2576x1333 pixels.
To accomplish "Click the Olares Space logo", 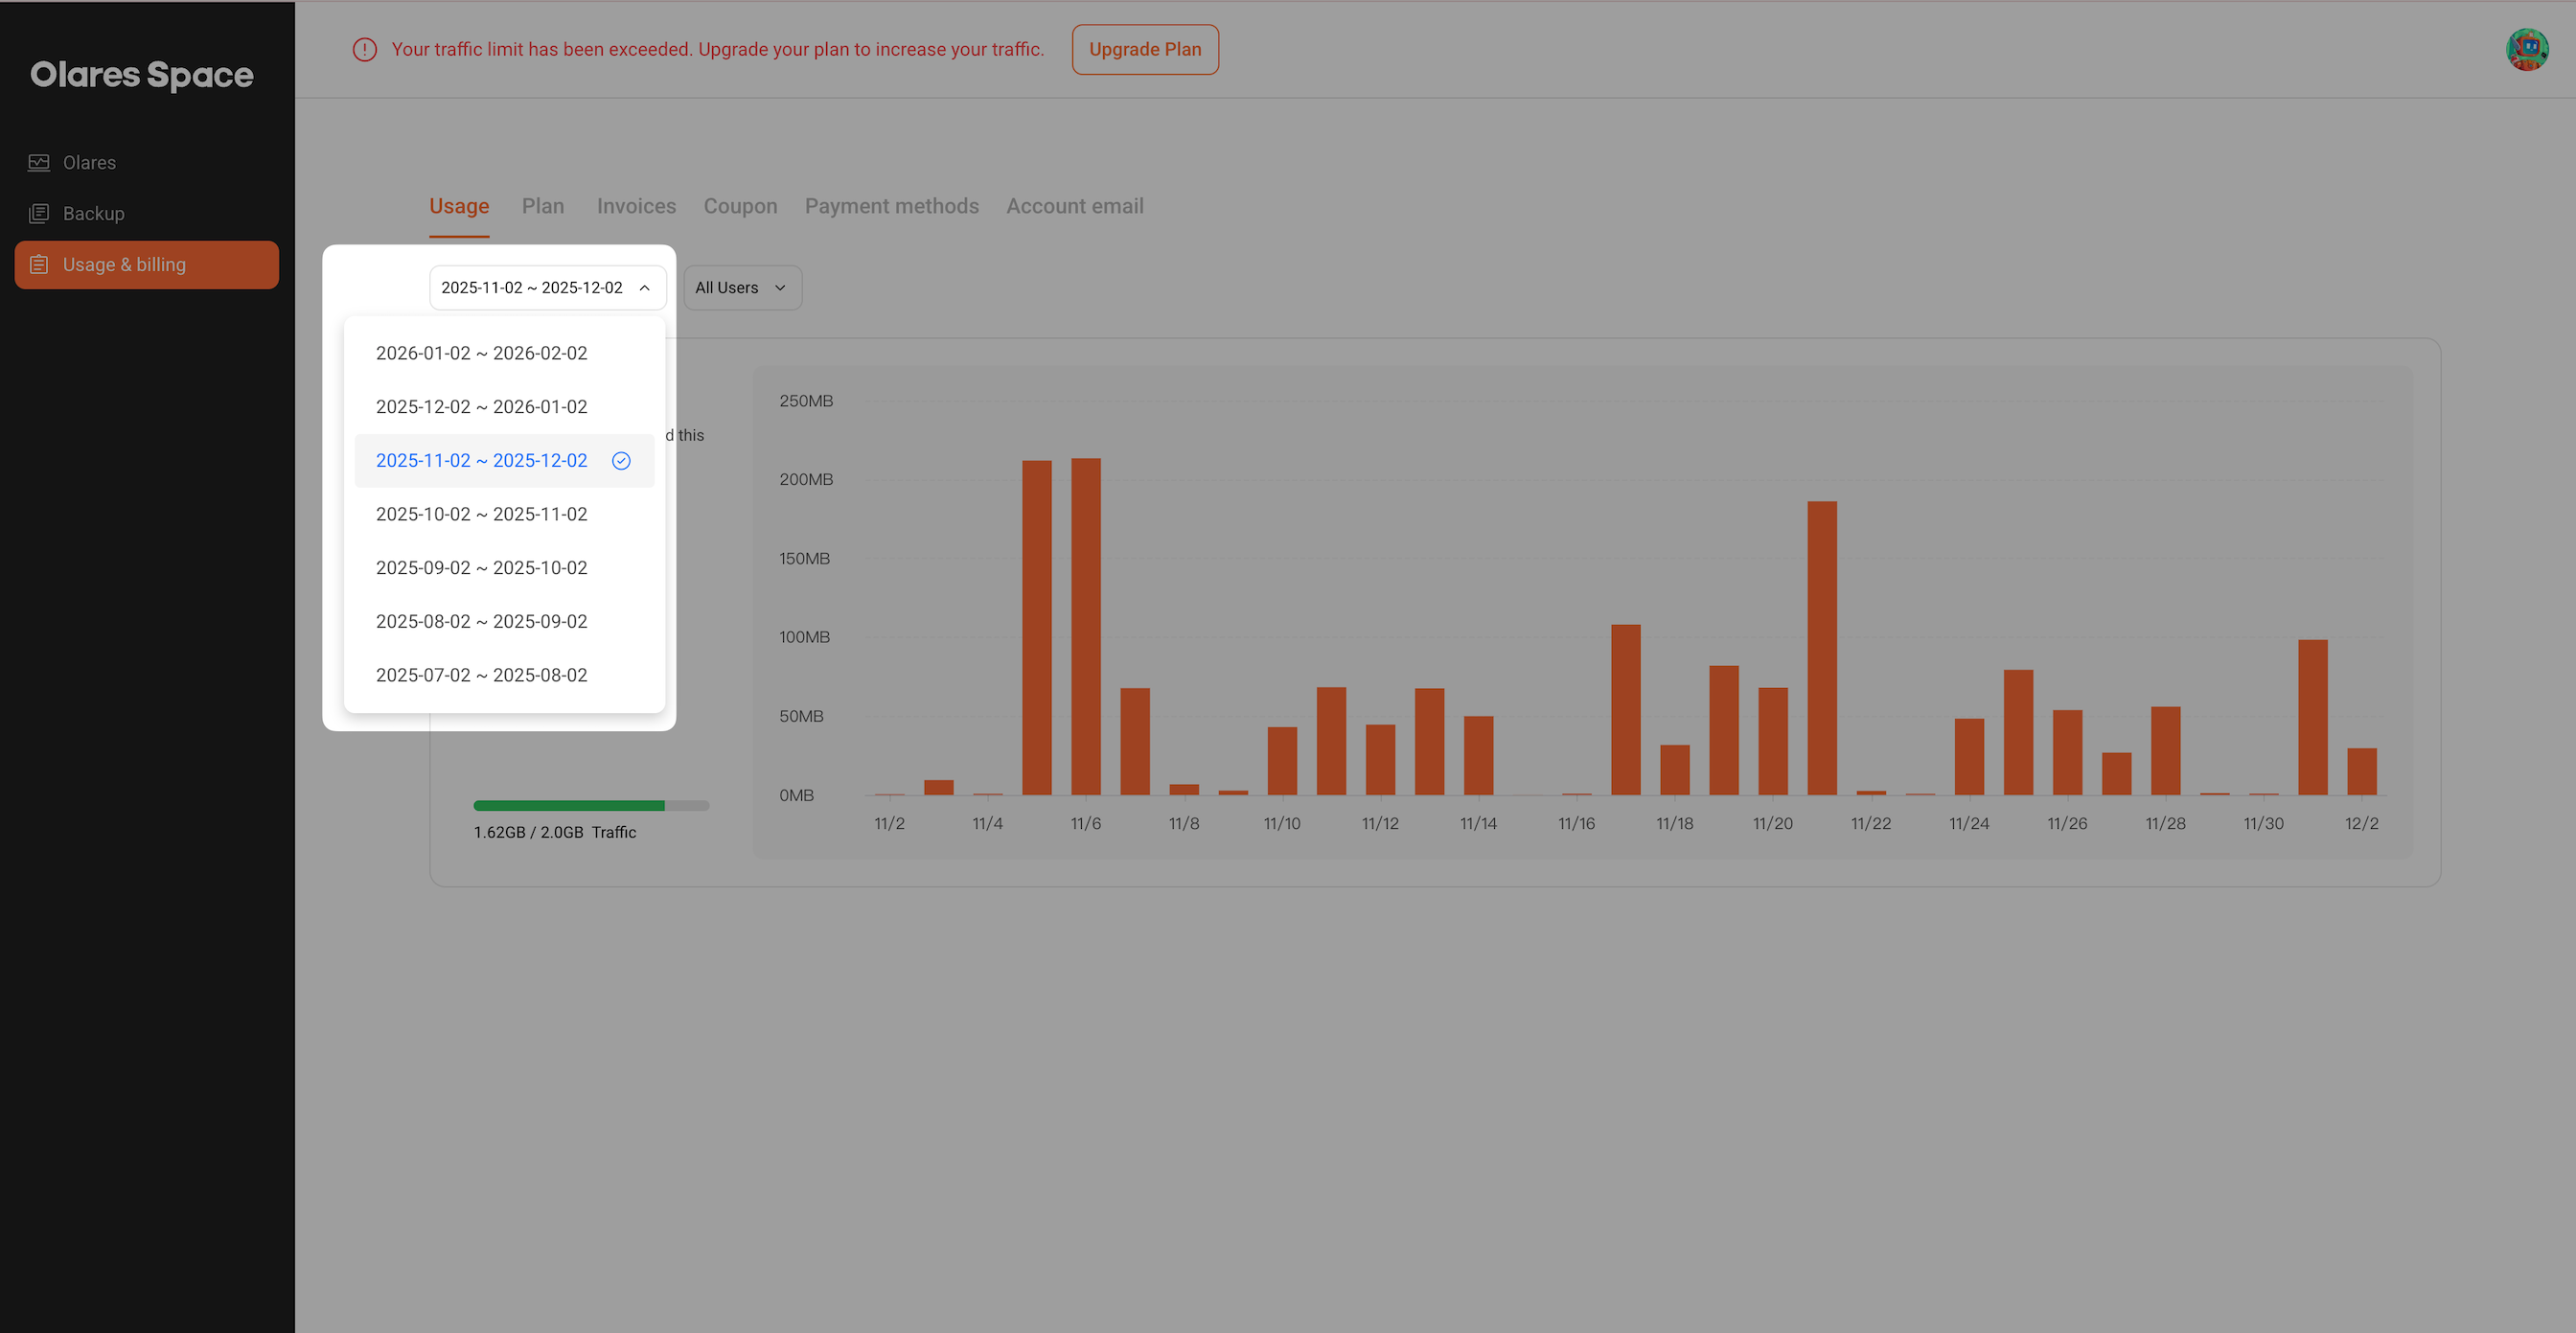I will [x=141, y=74].
